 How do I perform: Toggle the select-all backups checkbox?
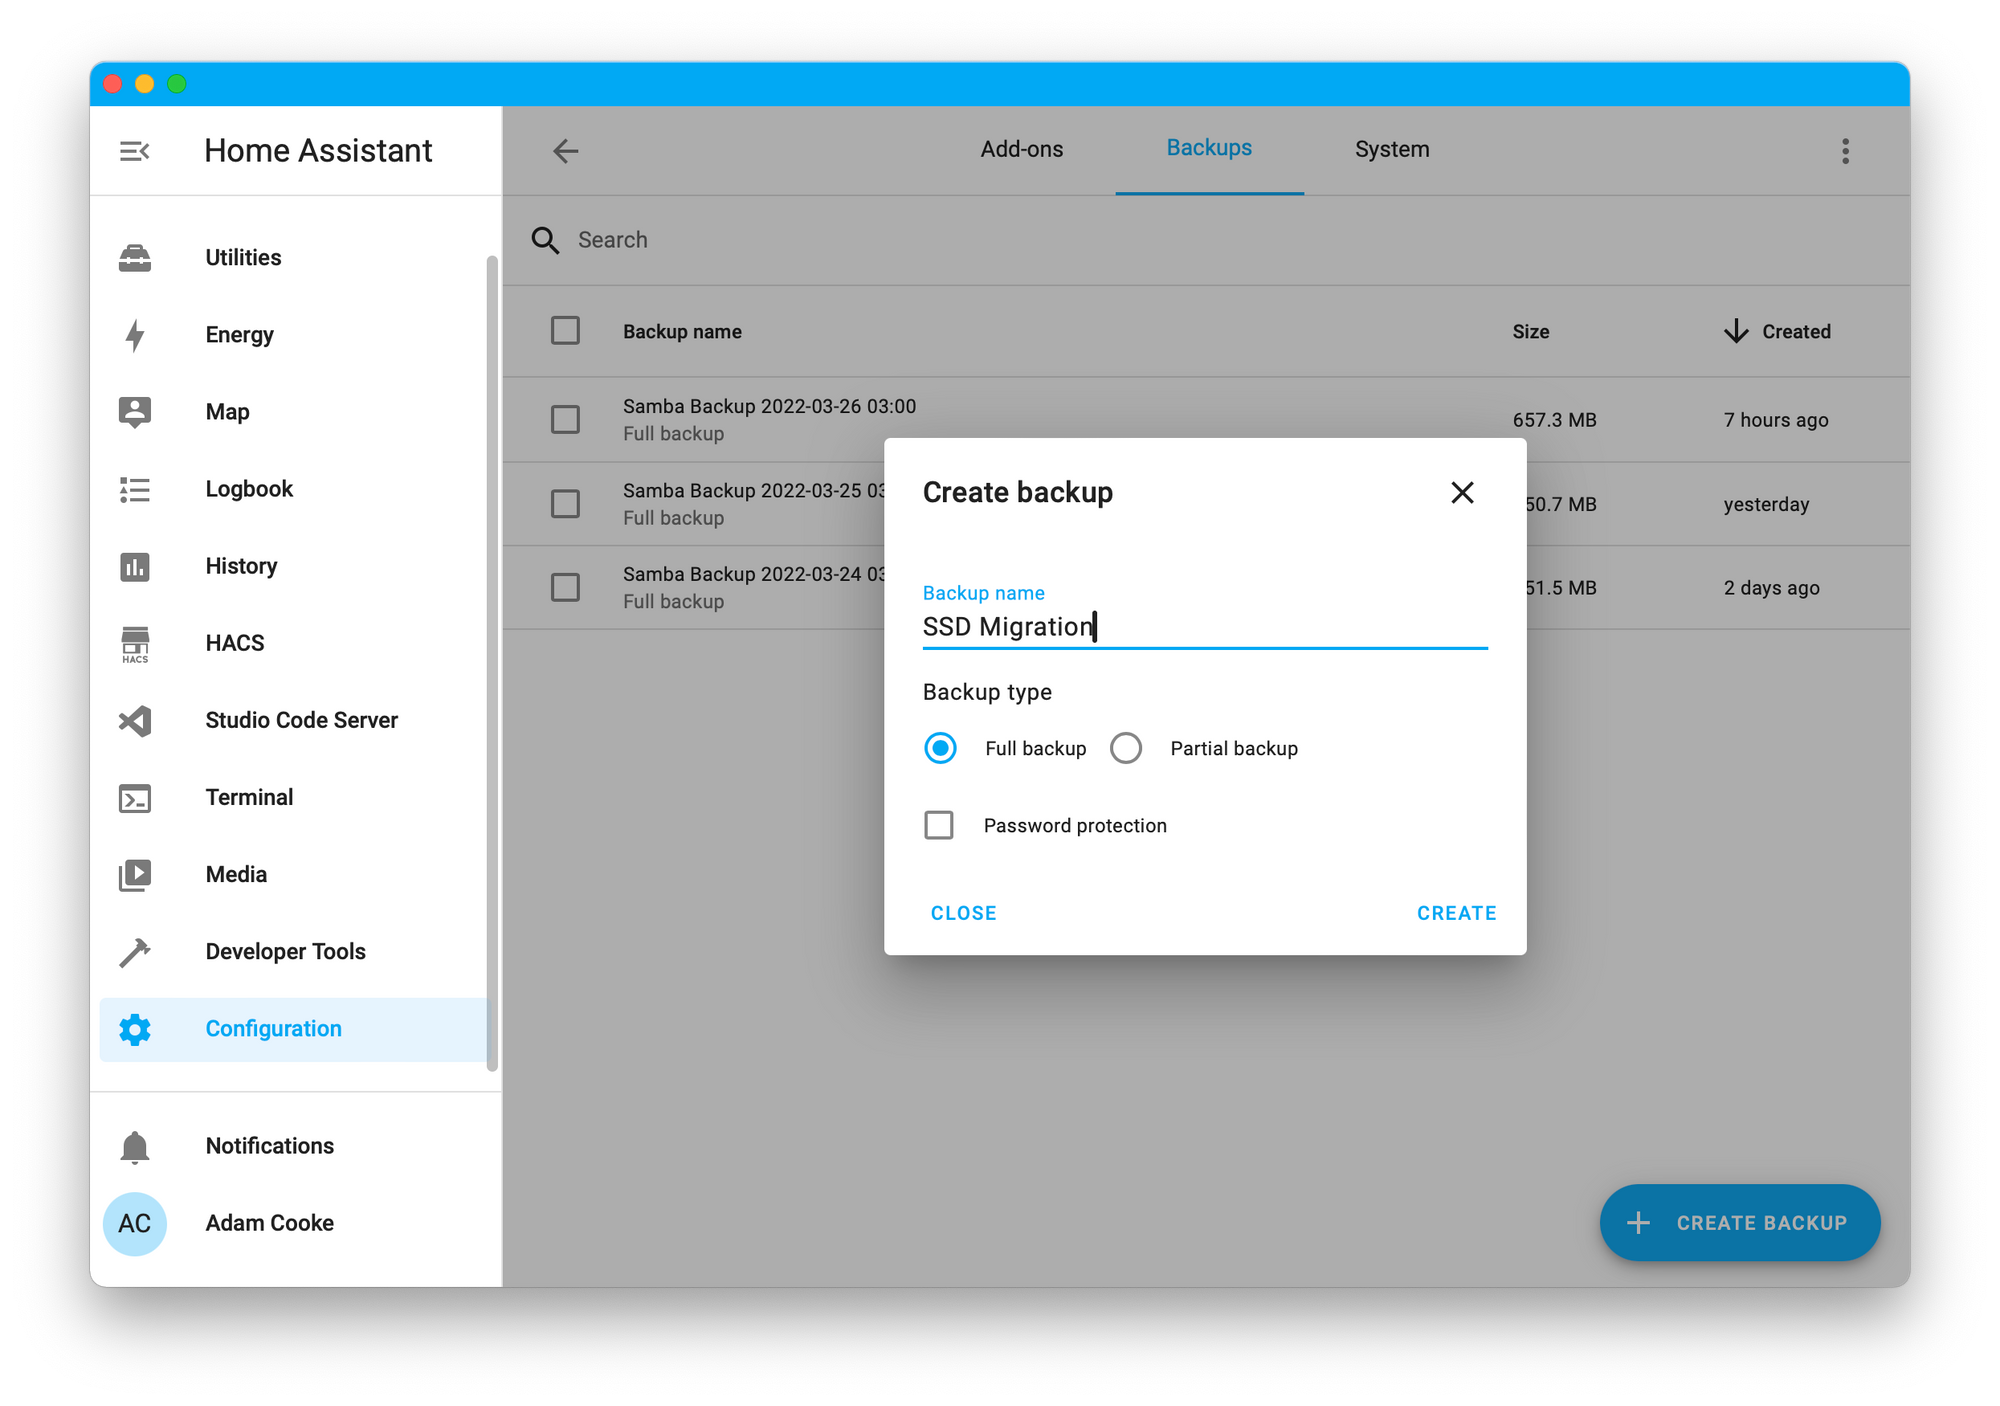565,330
